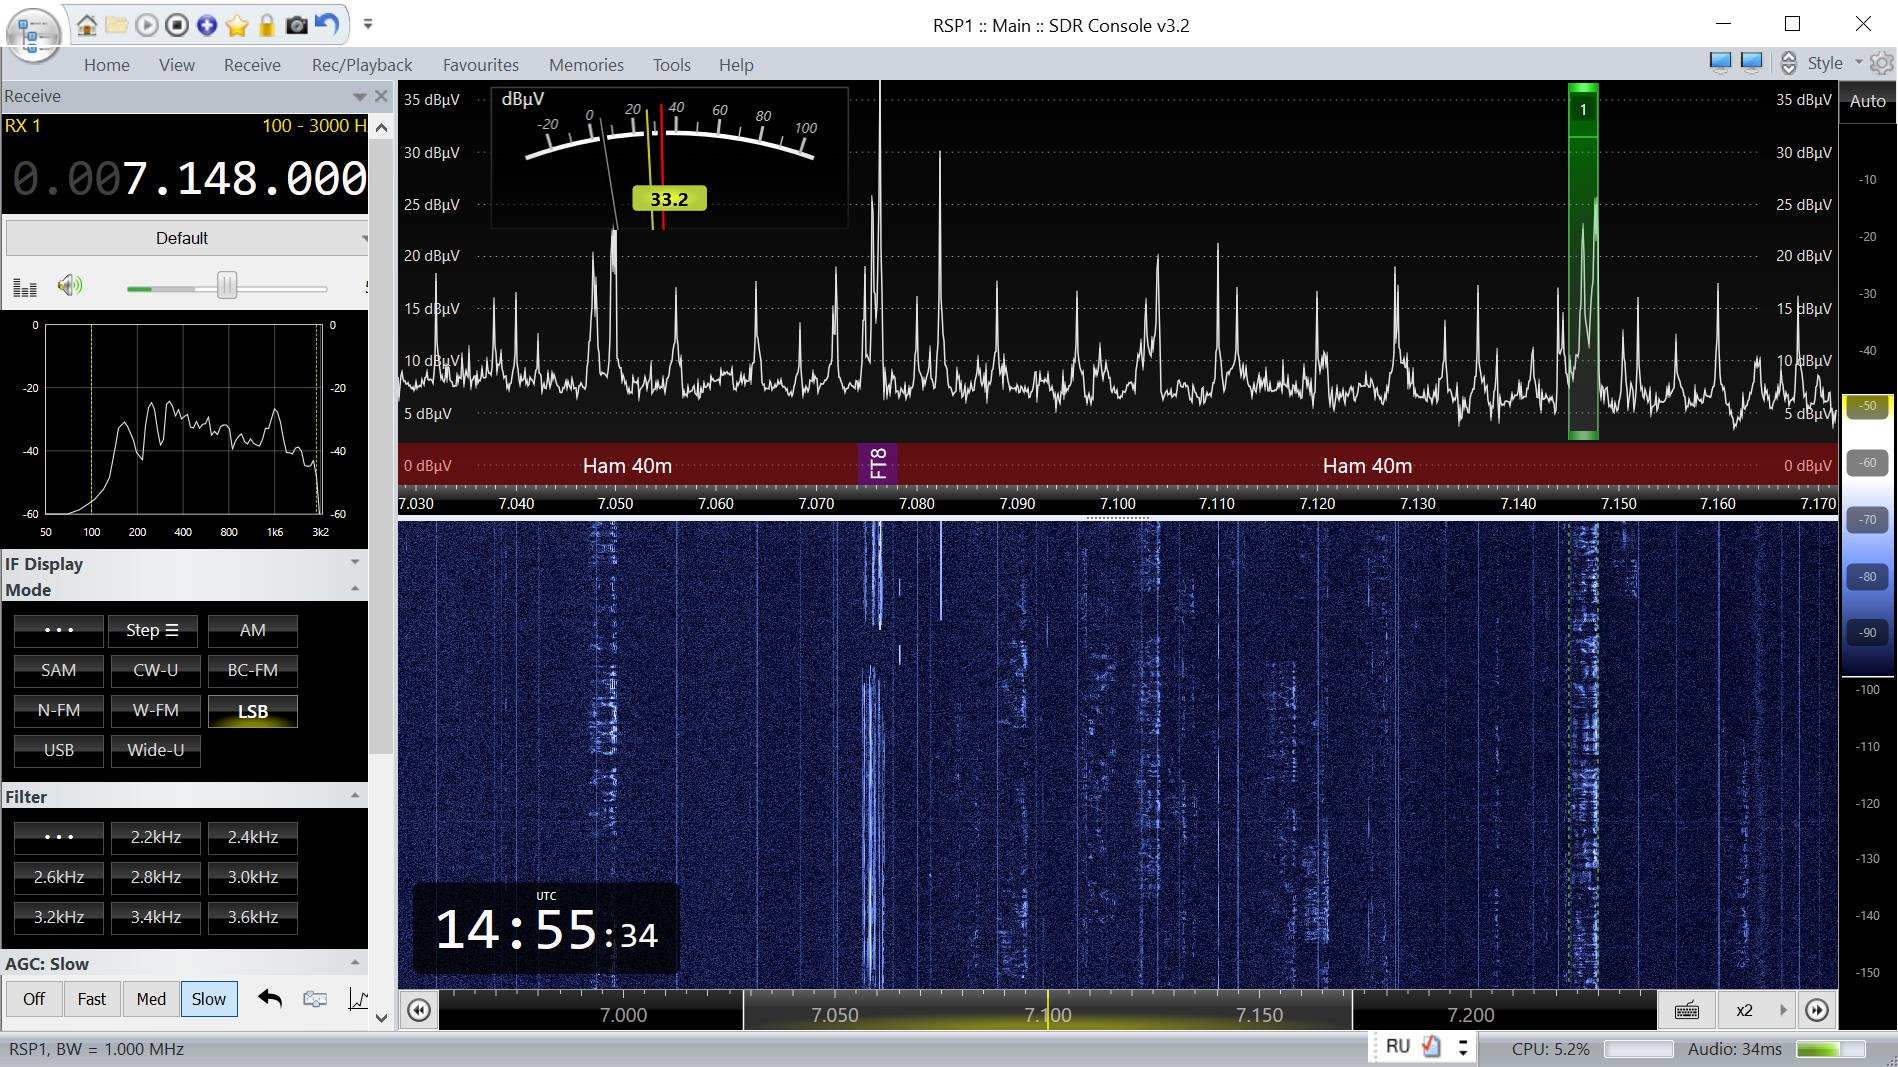Image resolution: width=1898 pixels, height=1067 pixels.
Task: Start the radio with the play icon
Action: 147,25
